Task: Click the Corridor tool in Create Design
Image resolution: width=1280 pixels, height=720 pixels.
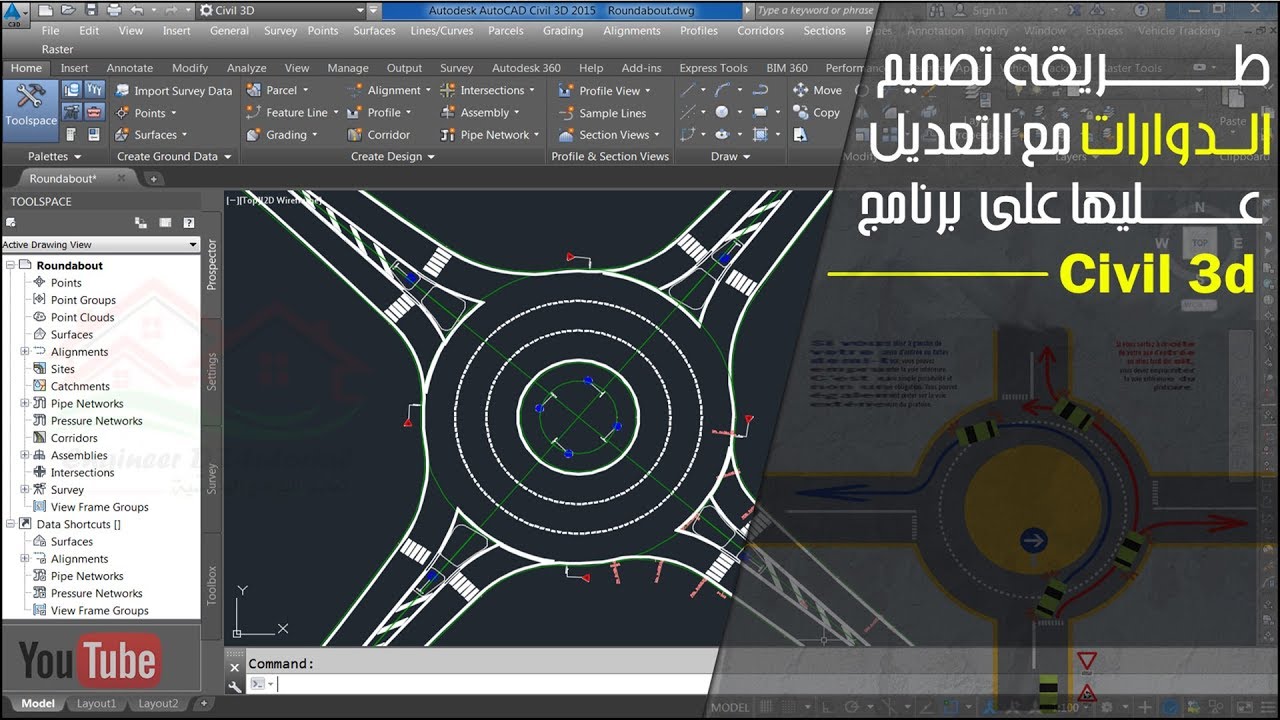Action: [378, 135]
